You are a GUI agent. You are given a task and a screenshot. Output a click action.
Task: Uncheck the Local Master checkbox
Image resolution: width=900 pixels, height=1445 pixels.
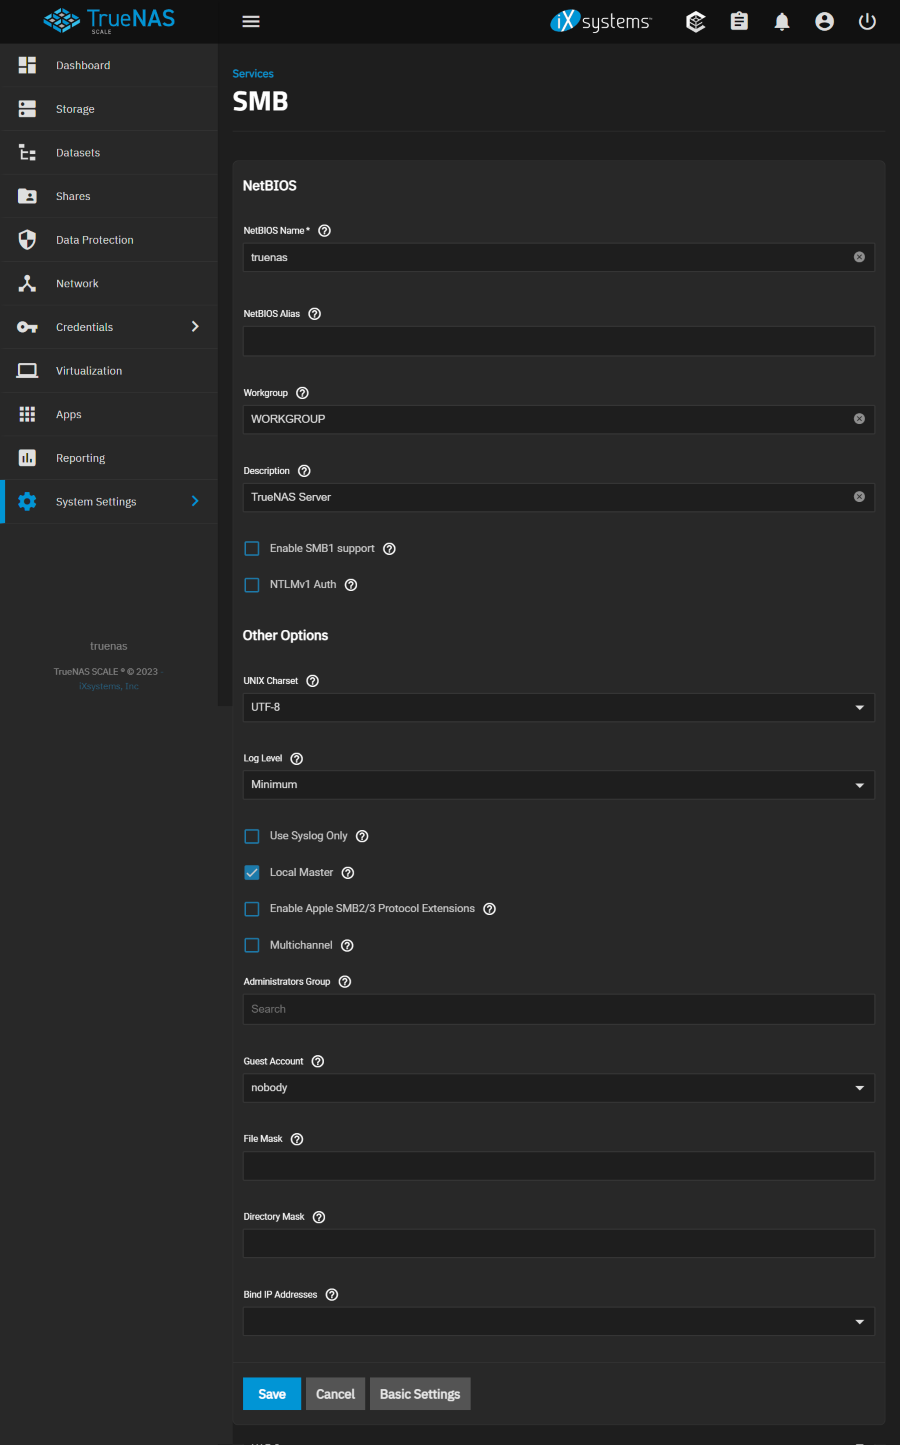click(252, 873)
